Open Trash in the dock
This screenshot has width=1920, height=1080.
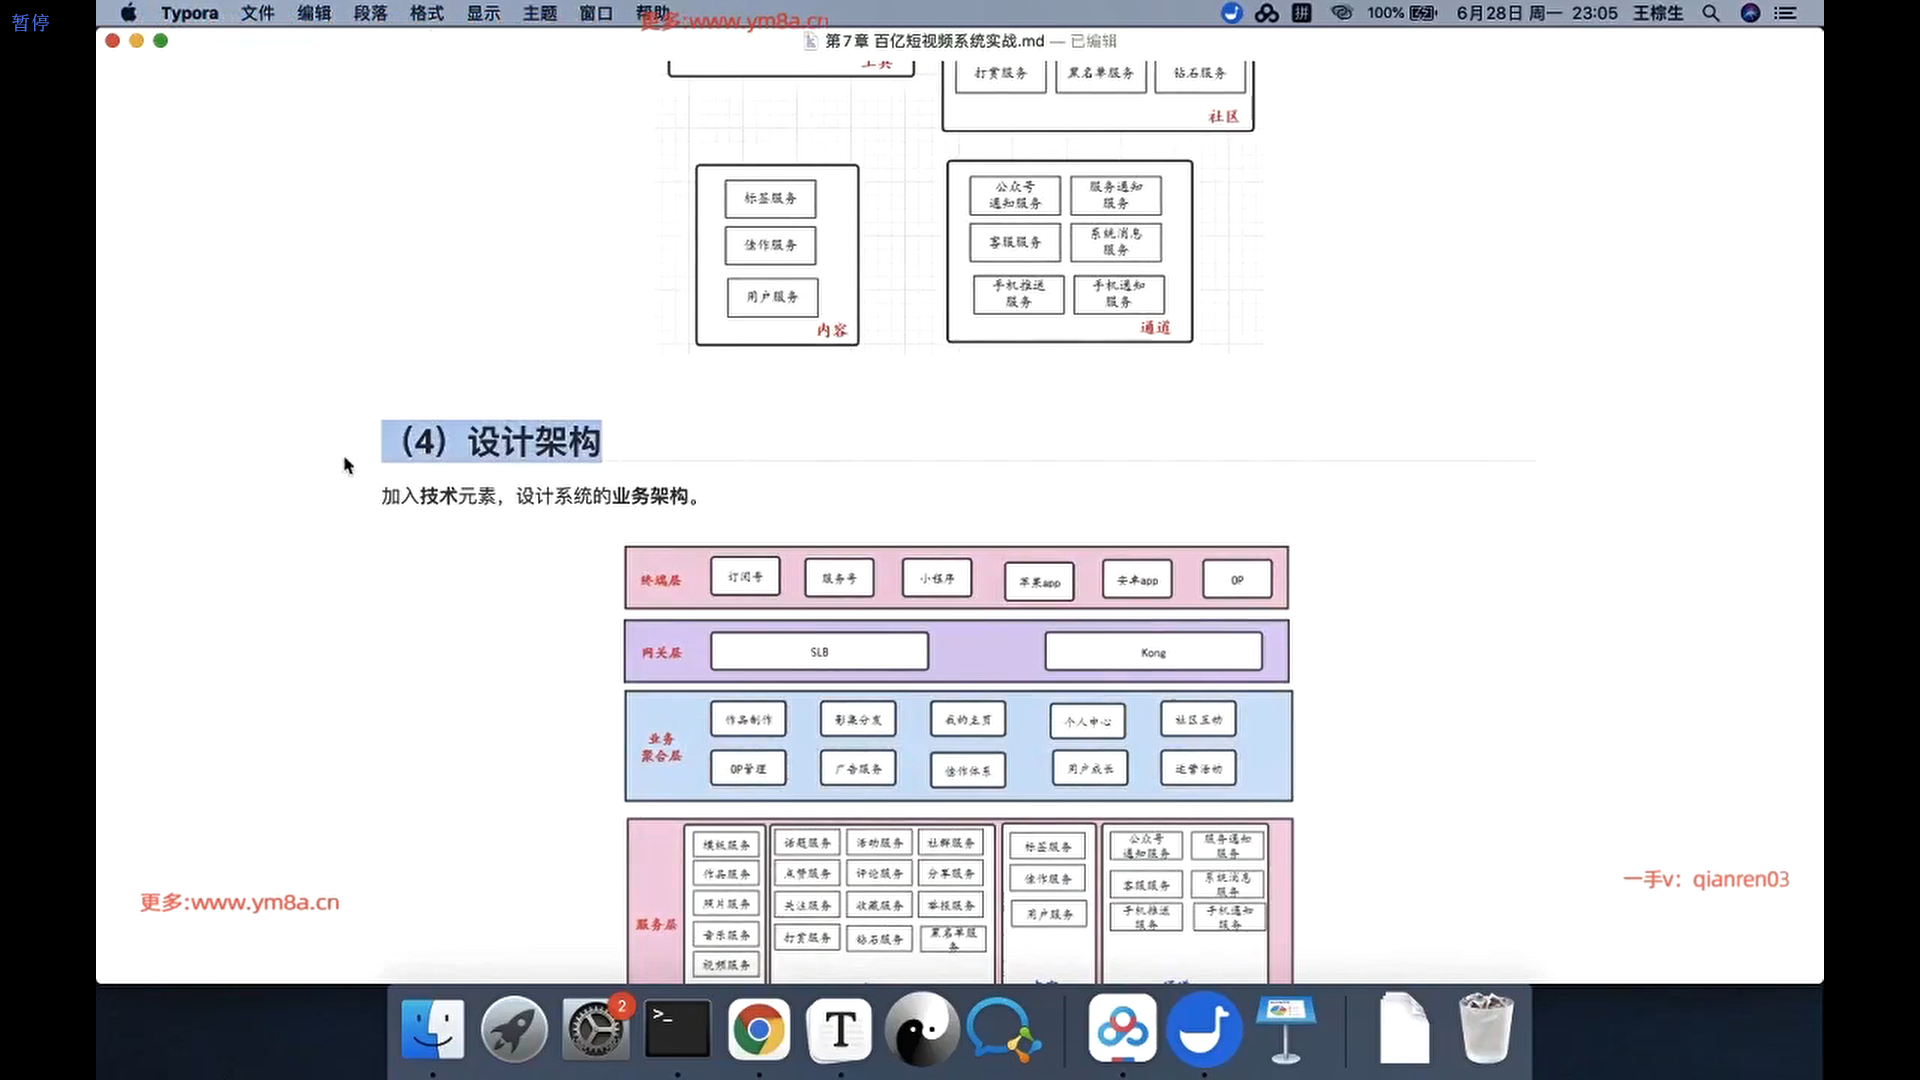coord(1485,1030)
